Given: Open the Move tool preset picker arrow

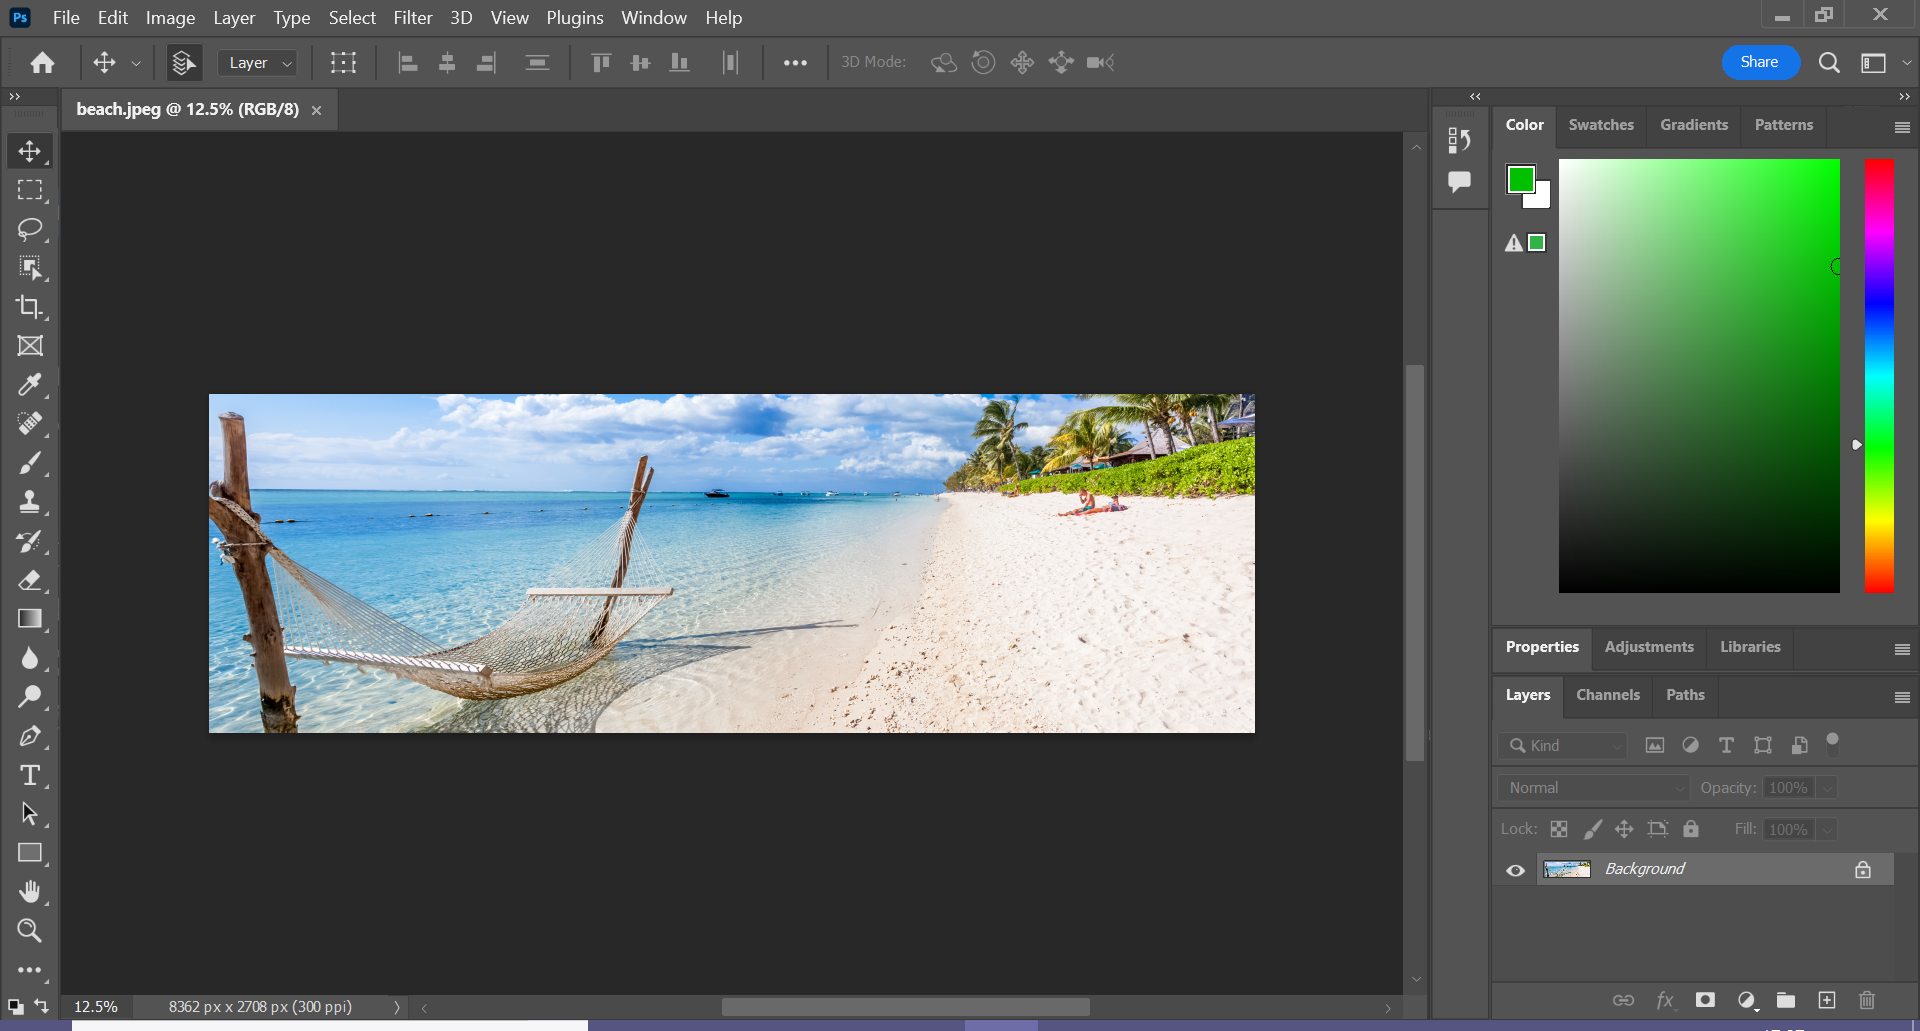Looking at the screenshot, I should pos(136,63).
